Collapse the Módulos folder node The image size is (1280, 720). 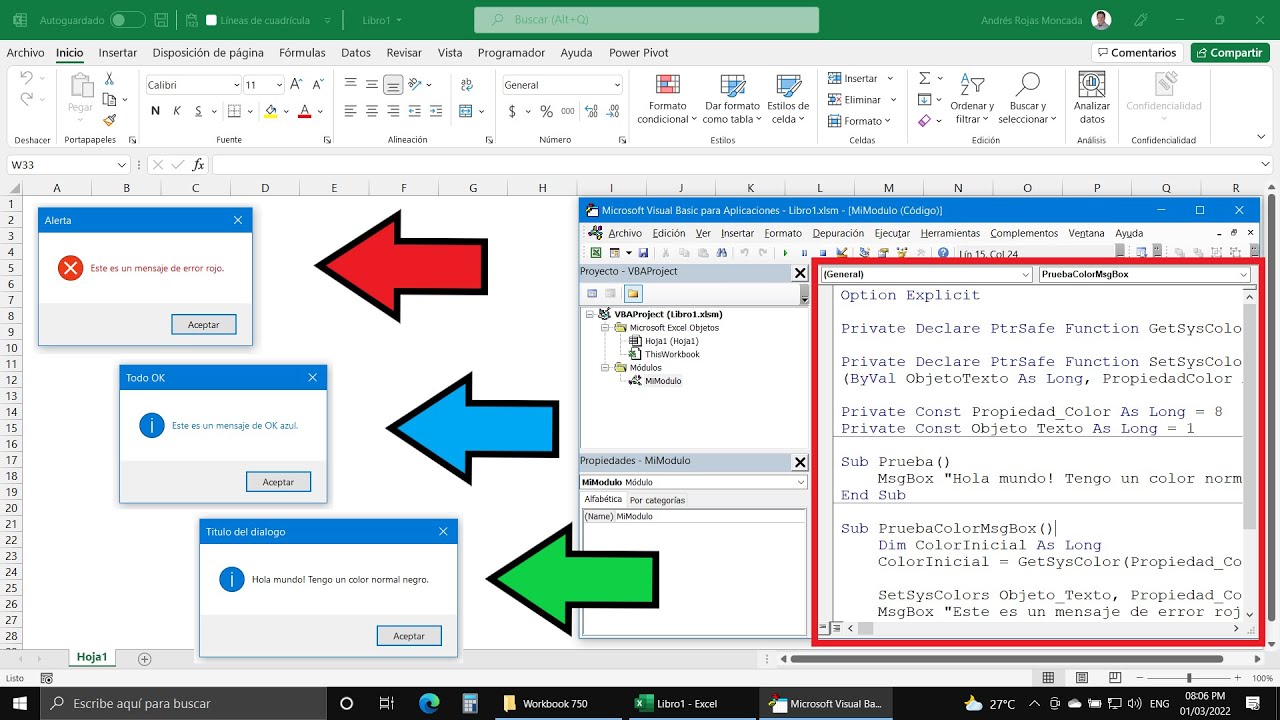point(605,367)
